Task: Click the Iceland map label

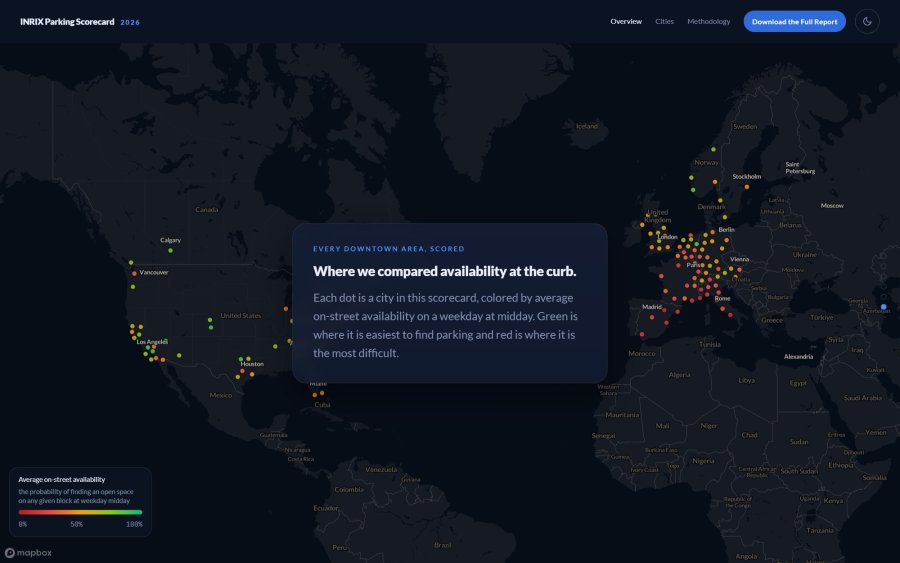Action: coord(587,126)
